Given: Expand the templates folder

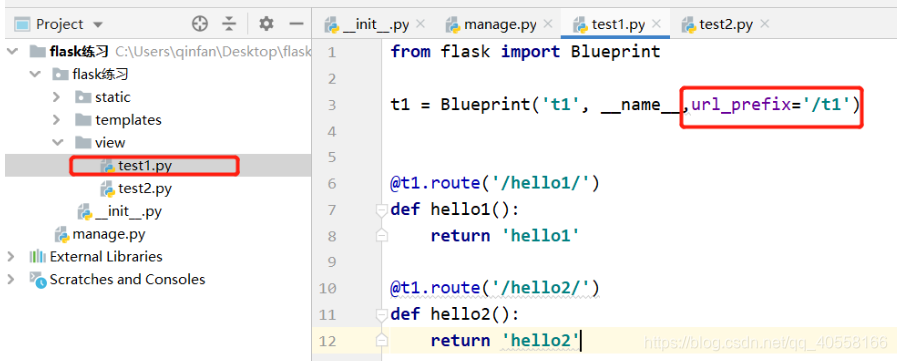Looking at the screenshot, I should tap(56, 120).
